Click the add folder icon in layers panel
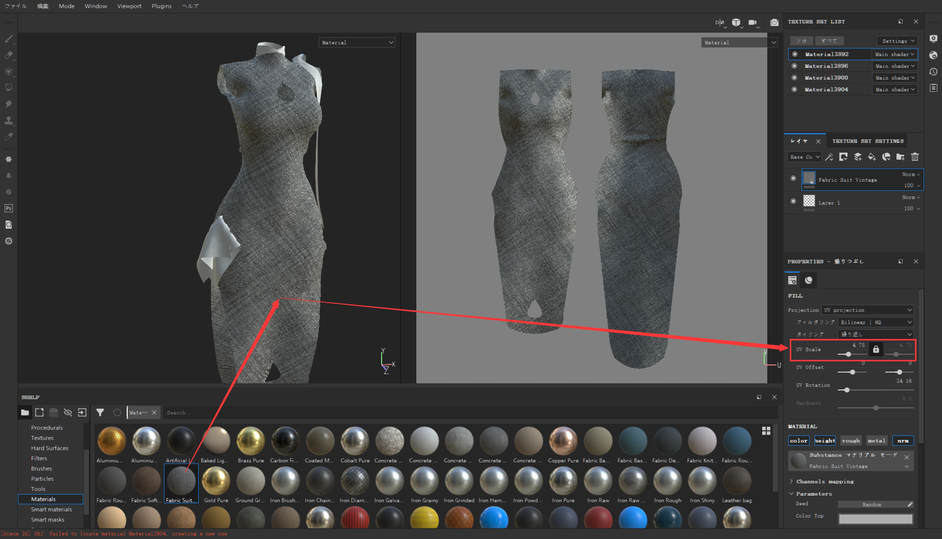The width and height of the screenshot is (942, 539). (900, 157)
